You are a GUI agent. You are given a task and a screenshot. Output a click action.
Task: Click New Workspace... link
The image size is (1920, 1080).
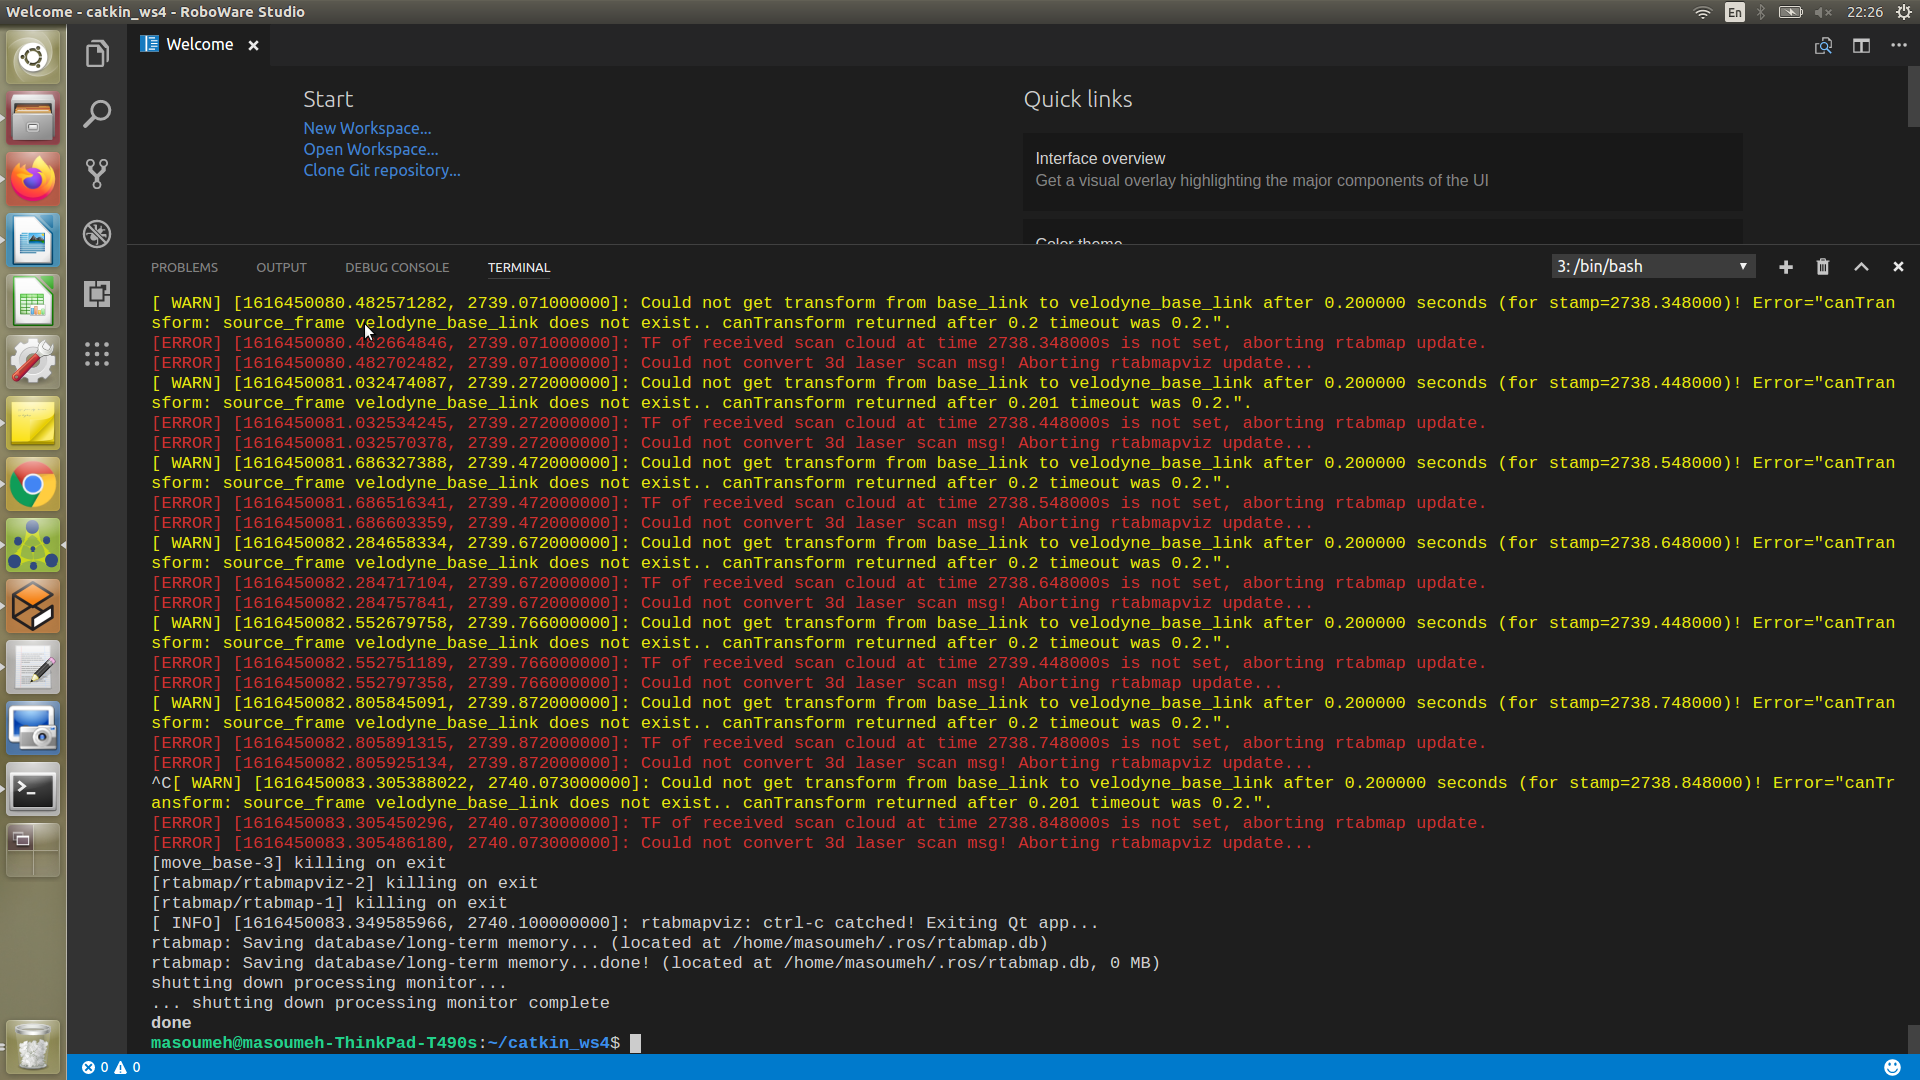click(367, 128)
